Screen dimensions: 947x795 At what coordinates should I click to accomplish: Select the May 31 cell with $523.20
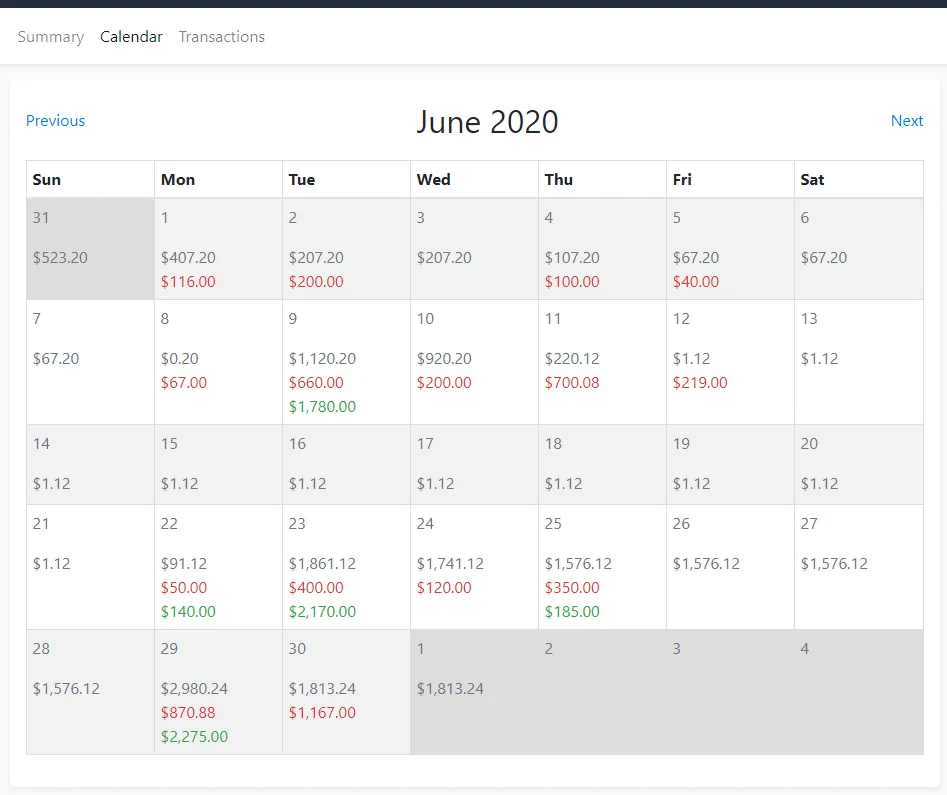(x=90, y=248)
